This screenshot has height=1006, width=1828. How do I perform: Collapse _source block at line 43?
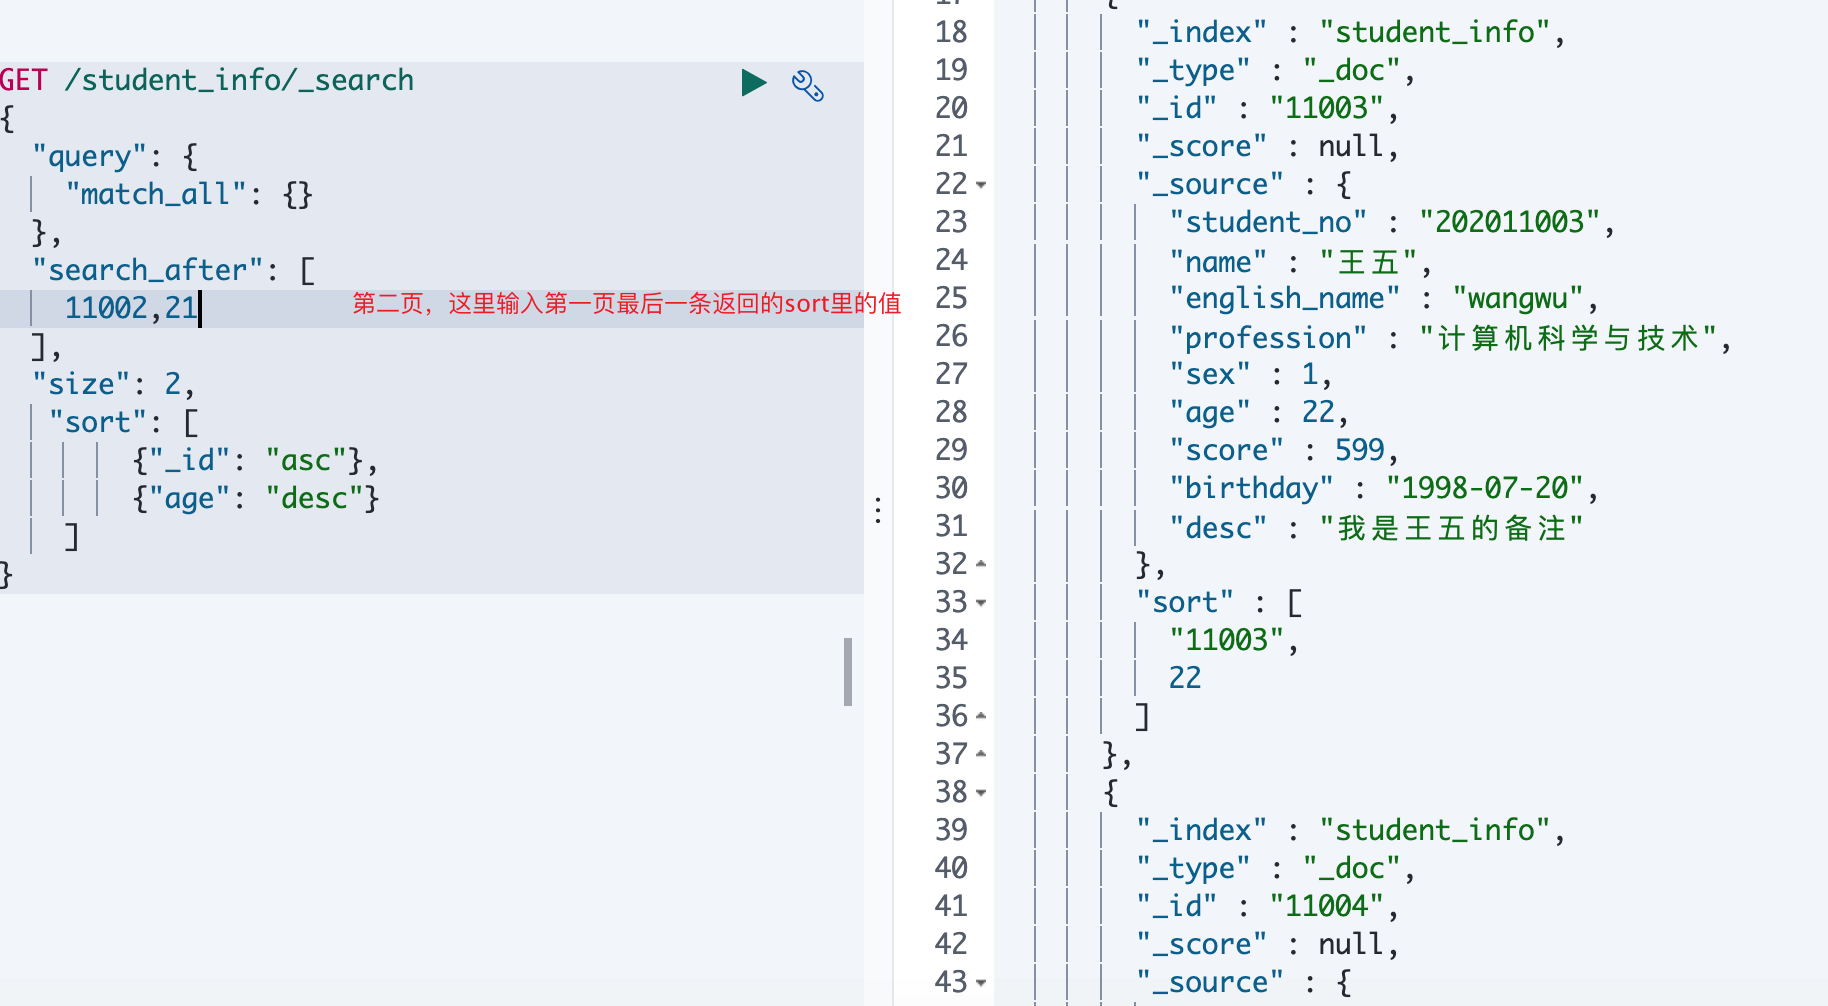click(981, 983)
